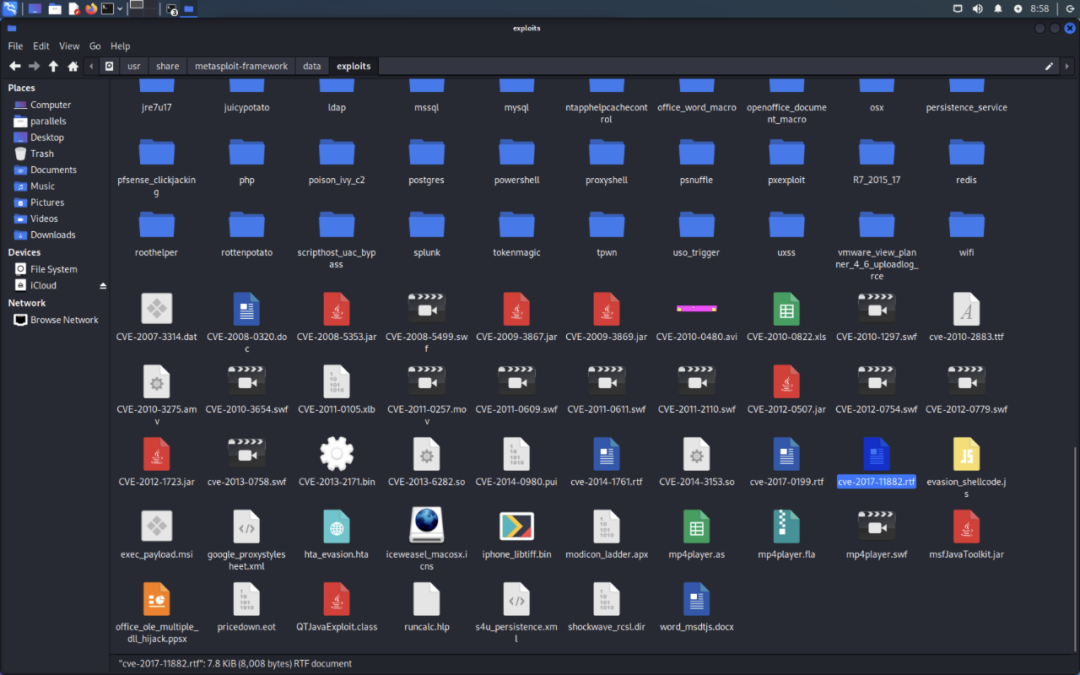The width and height of the screenshot is (1080, 675).
Task: Go back using the back arrow
Action: click(x=14, y=66)
